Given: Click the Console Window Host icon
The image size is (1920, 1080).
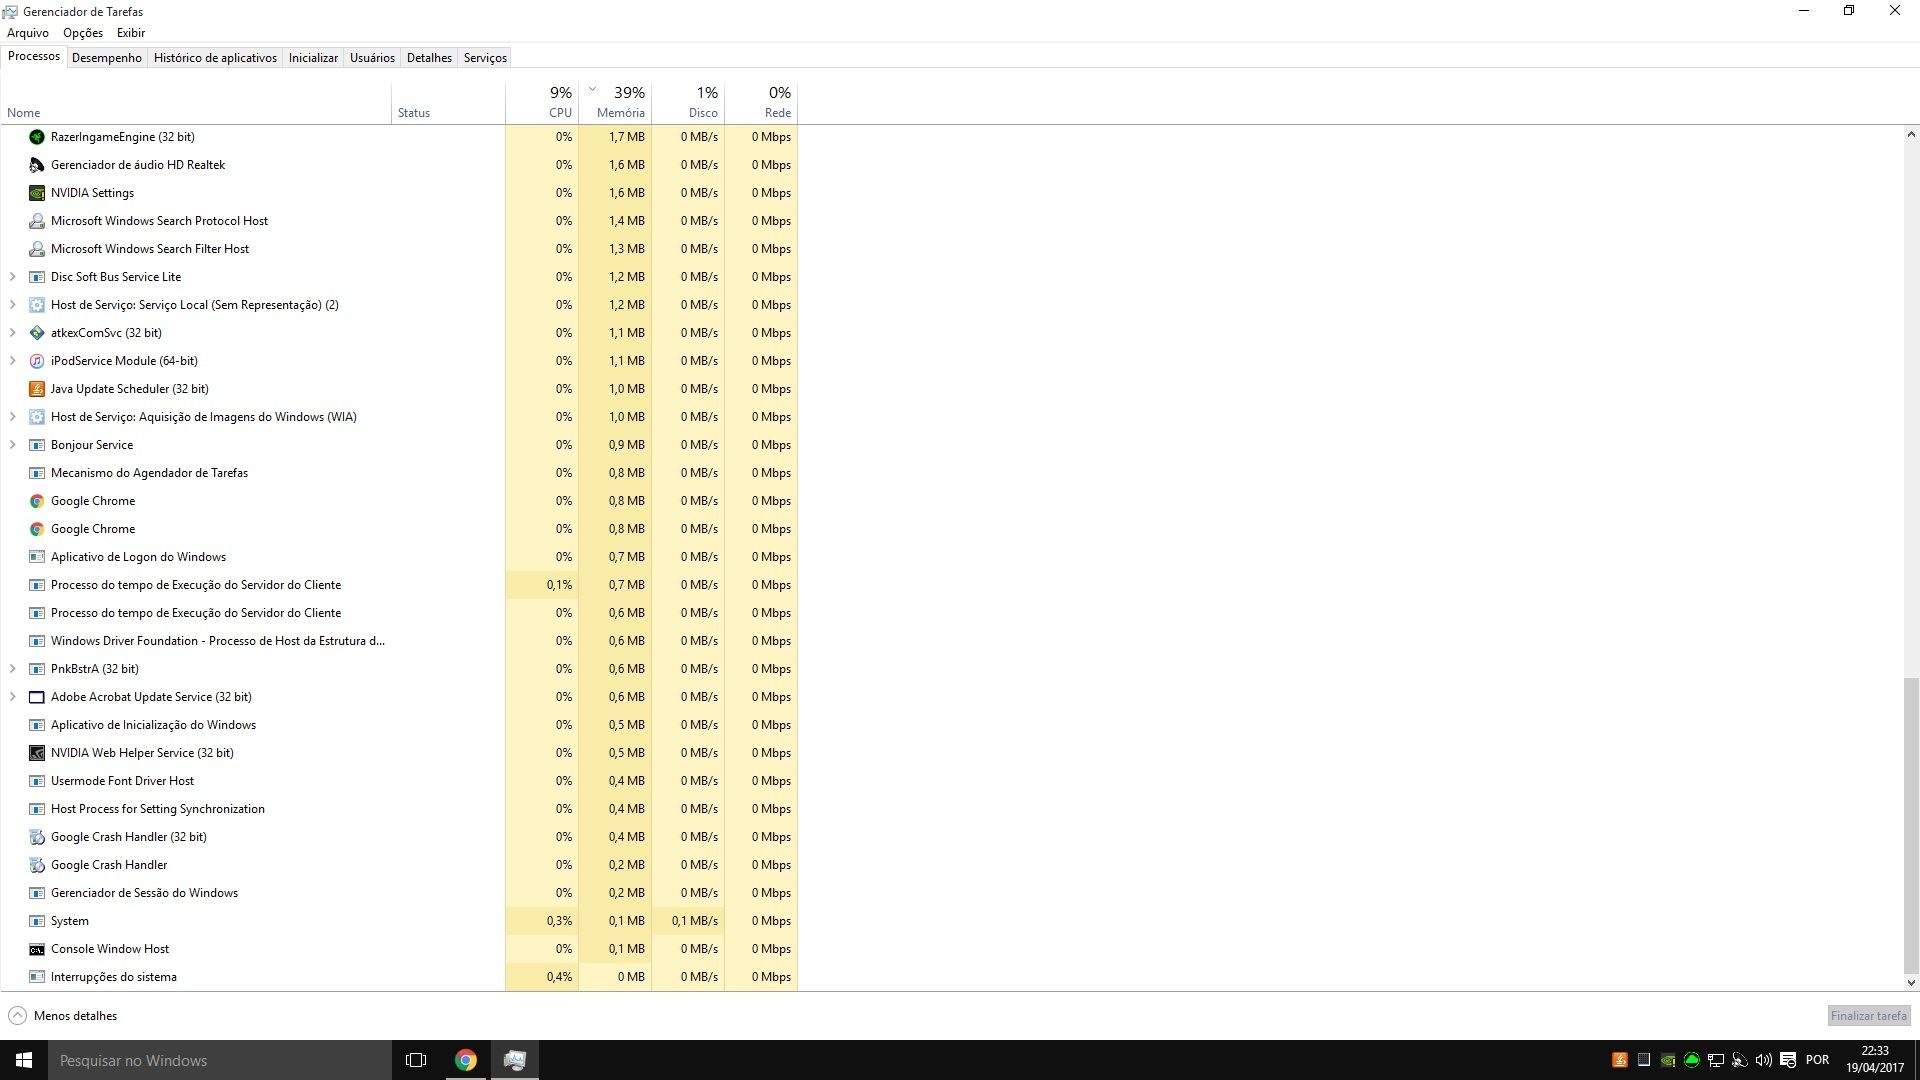Looking at the screenshot, I should pyautogui.click(x=37, y=949).
